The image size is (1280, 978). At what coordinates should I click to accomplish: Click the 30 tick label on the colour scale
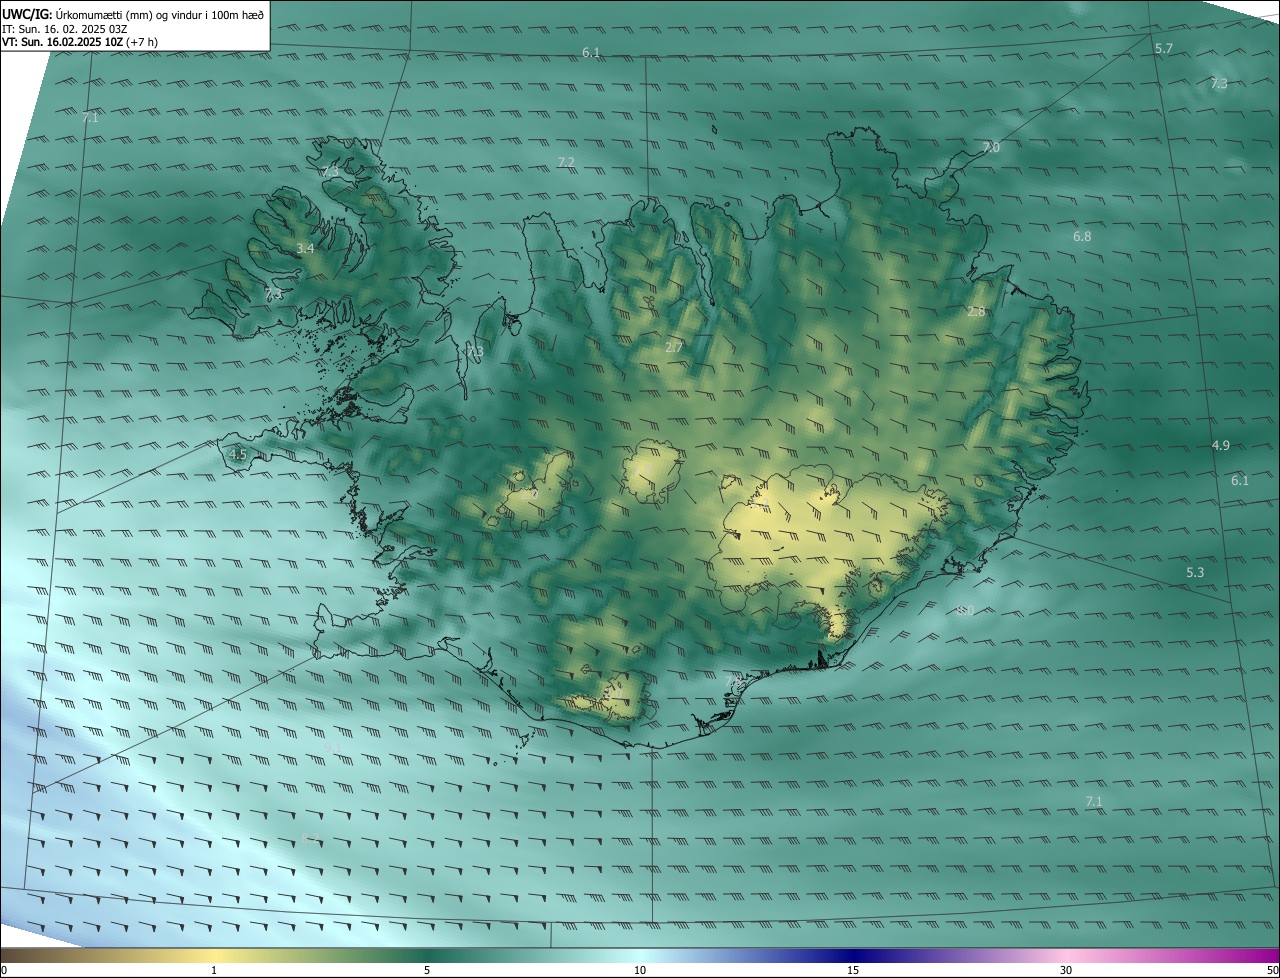[x=1066, y=970]
